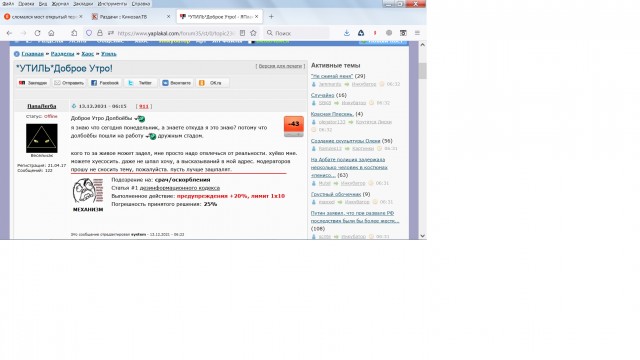Image resolution: width=640 pixels, height=360 pixels.
Task: Bookmark this page with star icon
Action: click(253, 33)
